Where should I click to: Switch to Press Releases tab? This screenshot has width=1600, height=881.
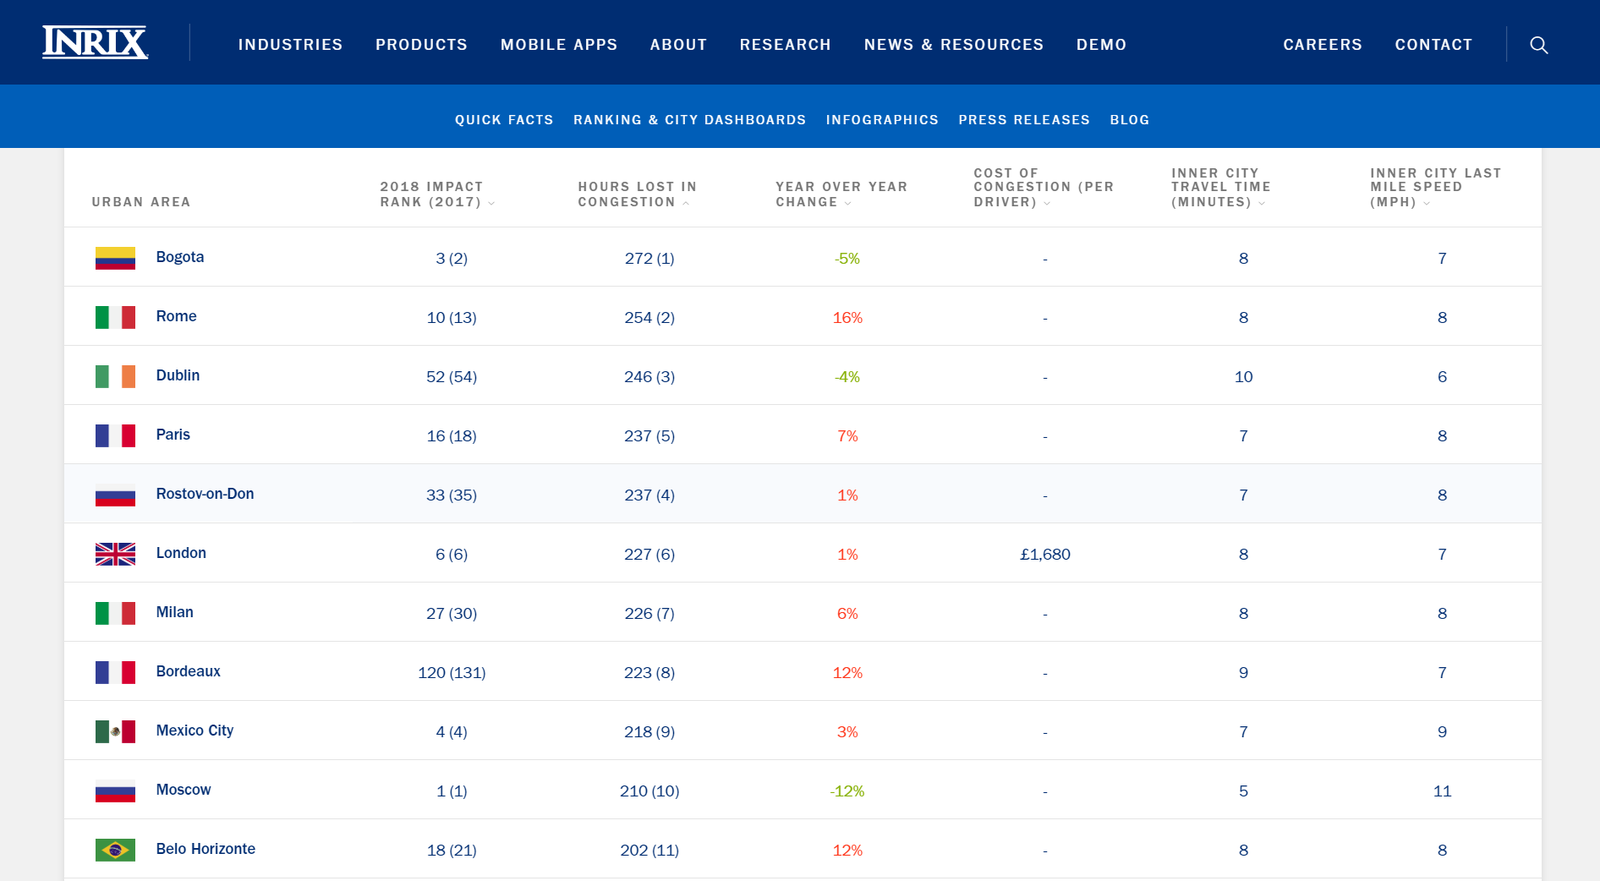[x=1024, y=120]
